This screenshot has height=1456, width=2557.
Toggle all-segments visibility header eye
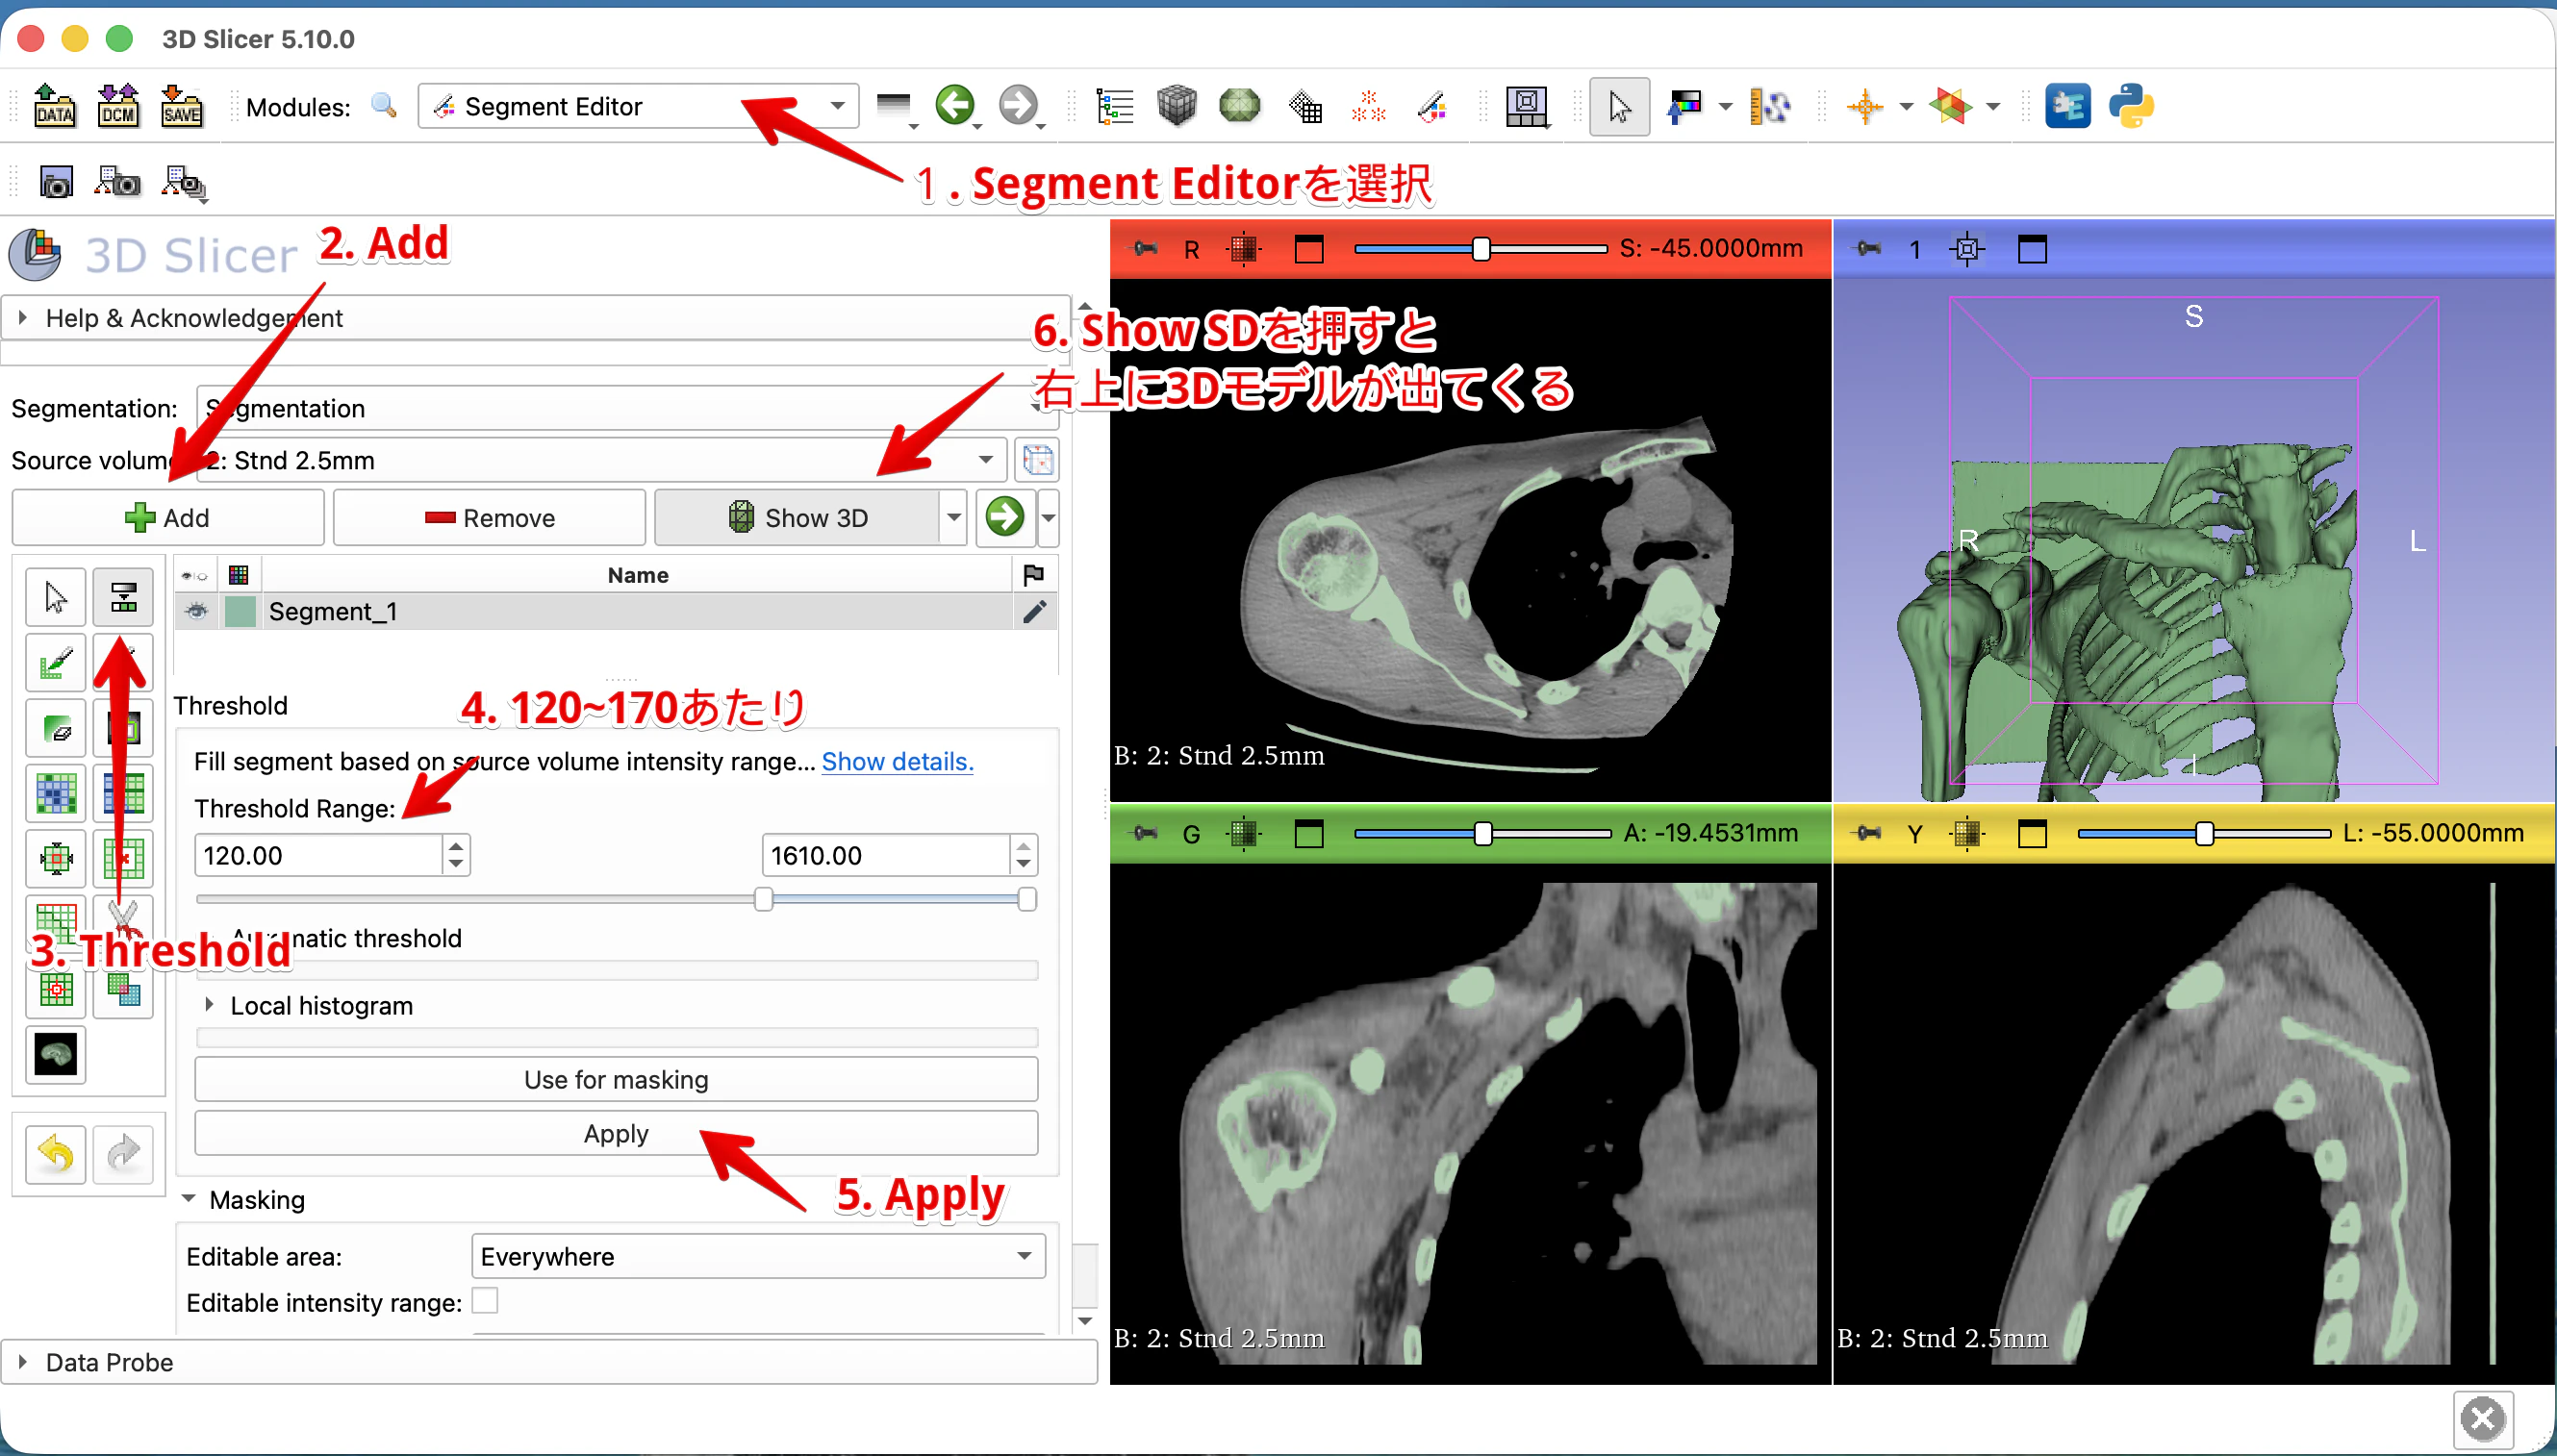pyautogui.click(x=195, y=575)
